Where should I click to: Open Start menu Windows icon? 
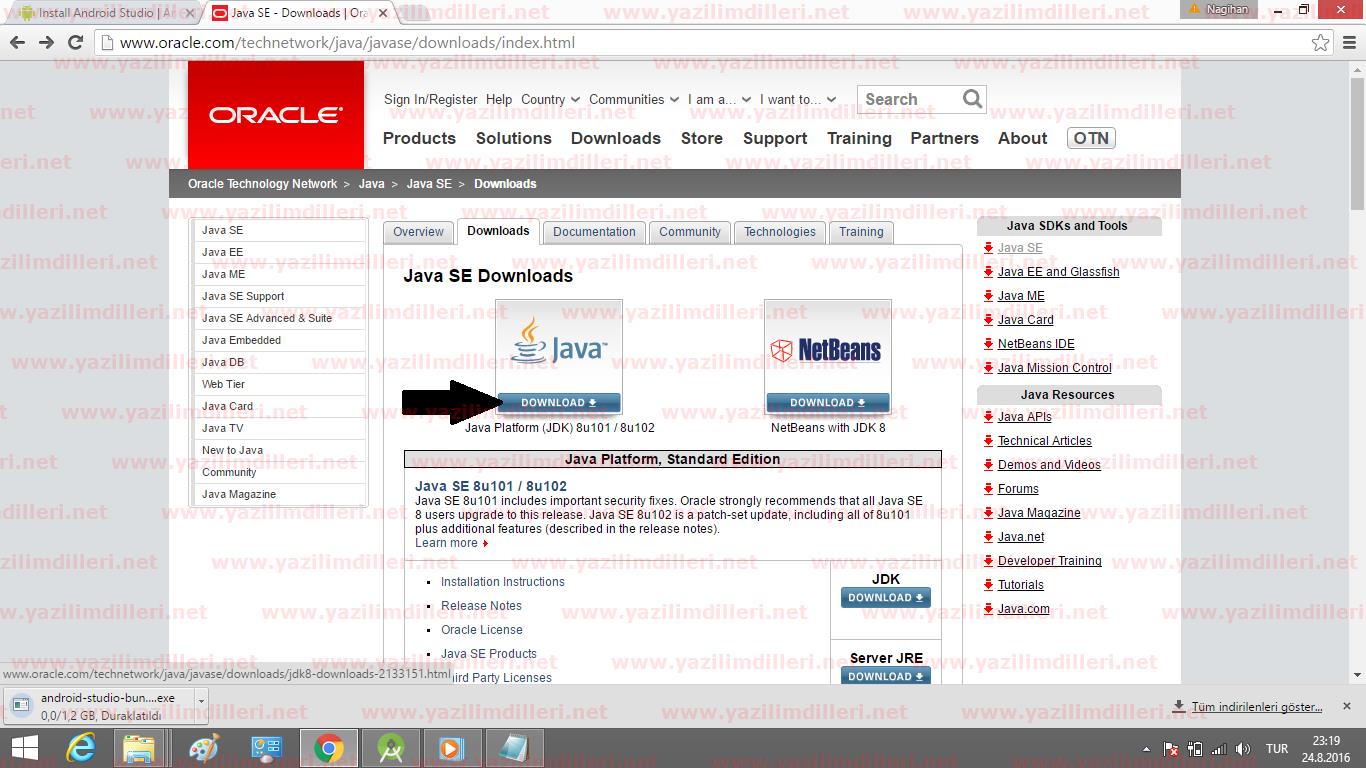click(24, 748)
